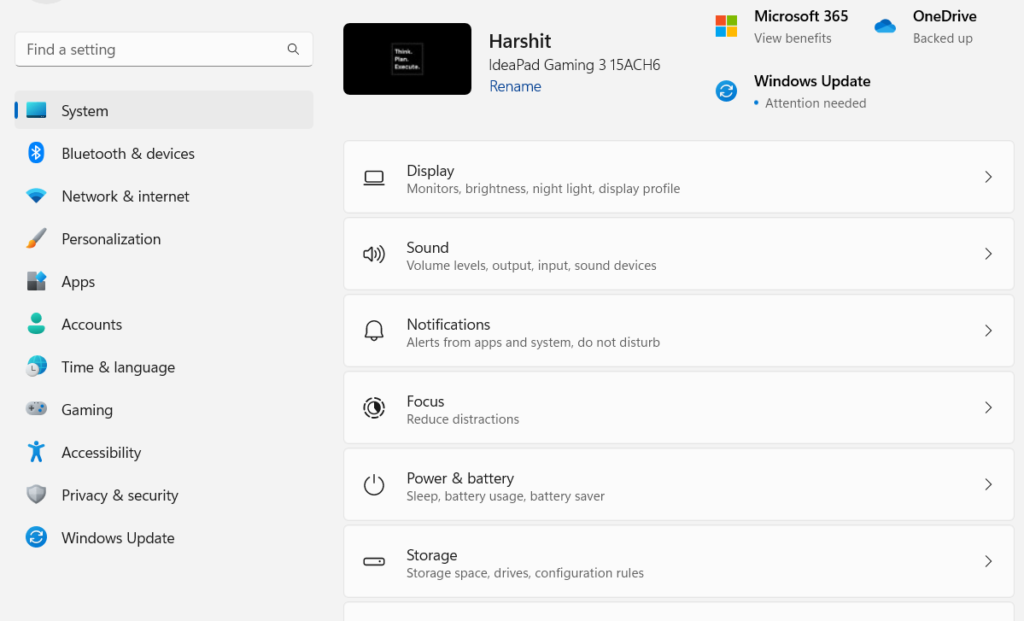Click the Microsoft 365 logo icon
Screen dimensions: 1024x621
(x=726, y=26)
